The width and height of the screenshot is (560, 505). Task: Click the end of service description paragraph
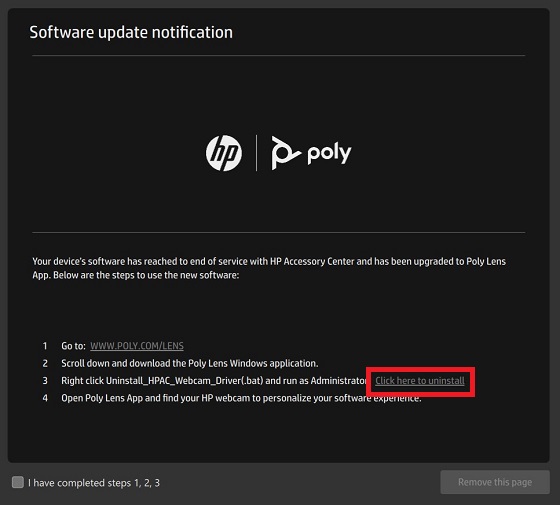tap(269, 268)
